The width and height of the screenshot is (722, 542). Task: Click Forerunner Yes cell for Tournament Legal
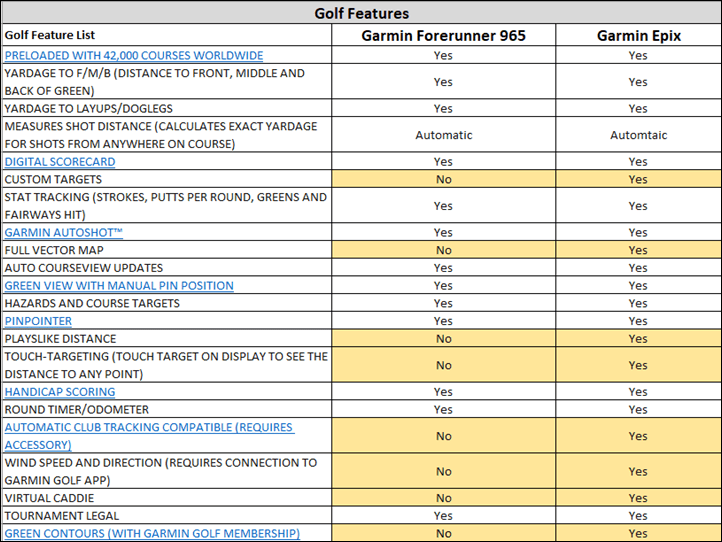point(443,516)
